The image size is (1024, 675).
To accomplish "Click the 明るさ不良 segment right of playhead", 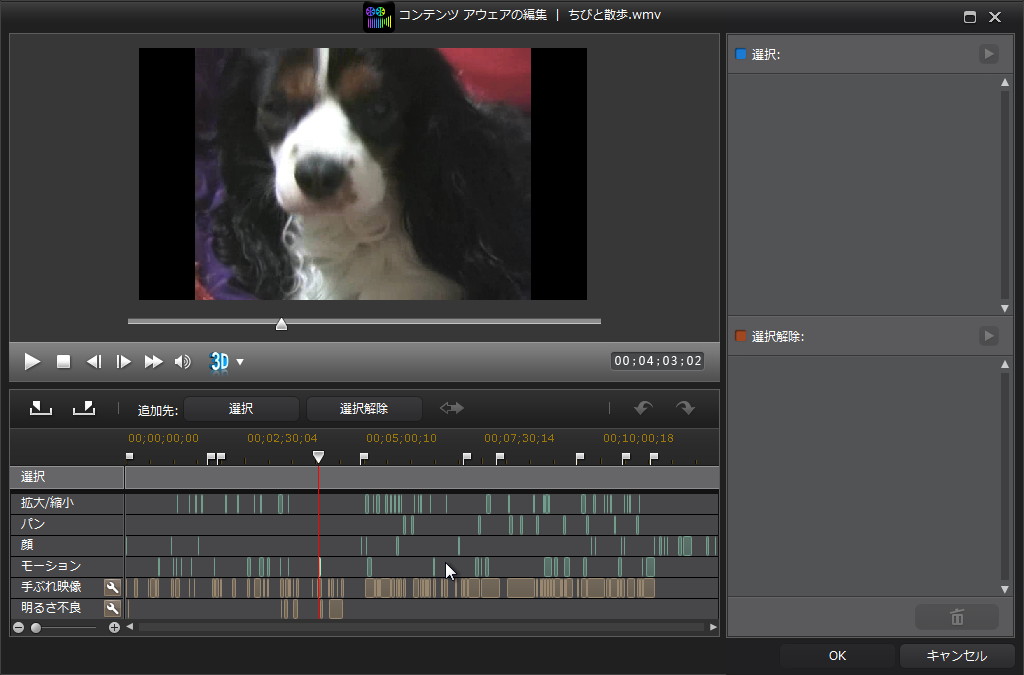I will 336,609.
